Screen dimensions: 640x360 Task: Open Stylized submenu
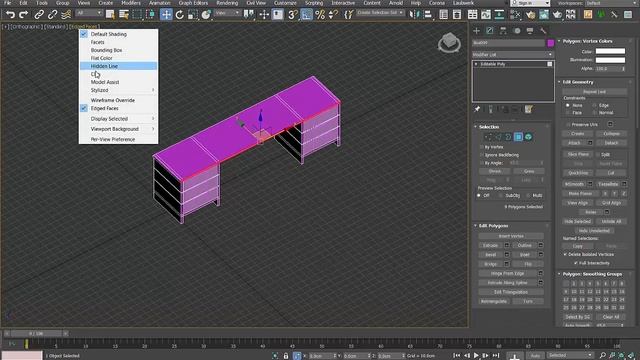118,90
